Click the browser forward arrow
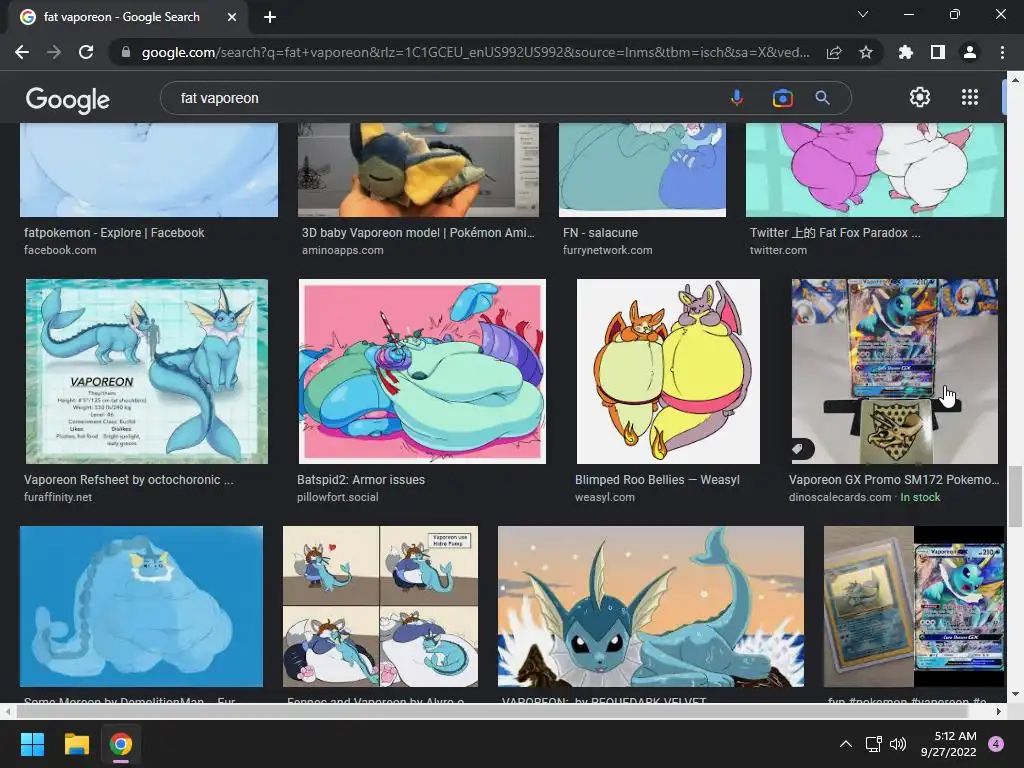The width and height of the screenshot is (1024, 768). [54, 52]
